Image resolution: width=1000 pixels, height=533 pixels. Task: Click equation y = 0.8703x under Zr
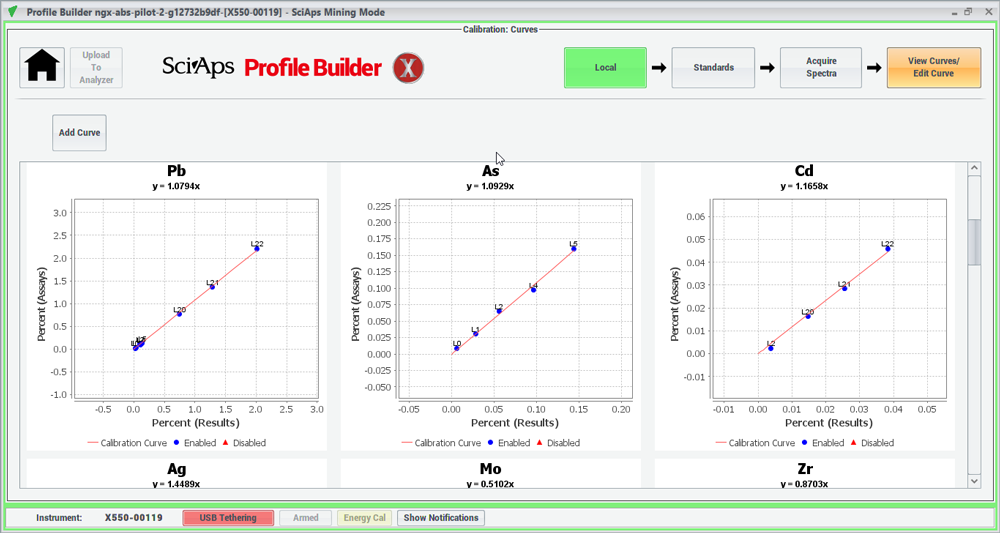pos(804,484)
